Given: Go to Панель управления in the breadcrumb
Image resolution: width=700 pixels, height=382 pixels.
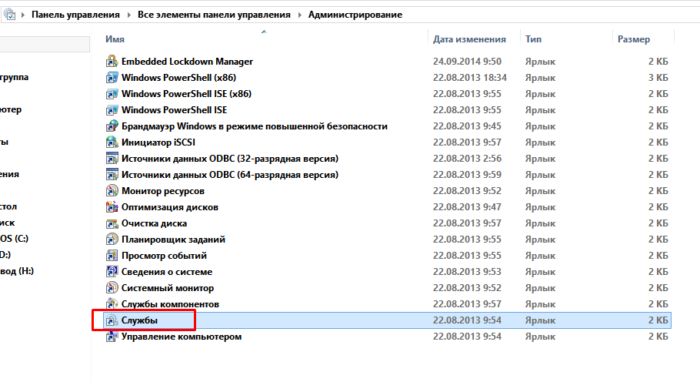Looking at the screenshot, I should coord(75,15).
